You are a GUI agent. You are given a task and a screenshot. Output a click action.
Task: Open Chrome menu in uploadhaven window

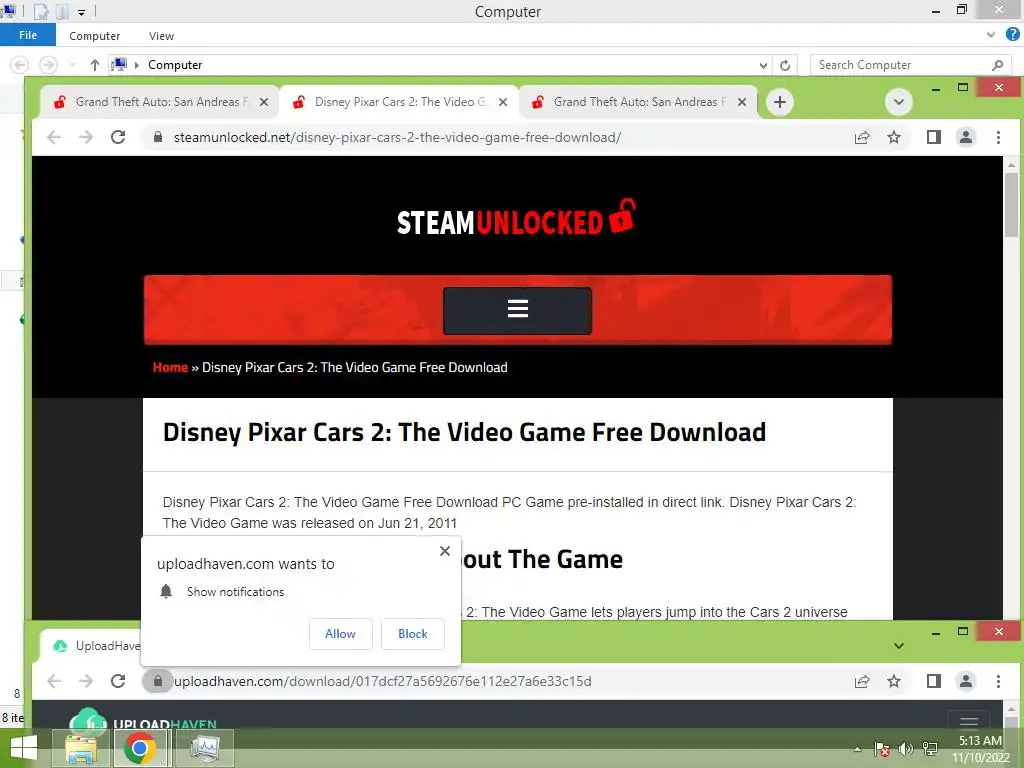(998, 681)
